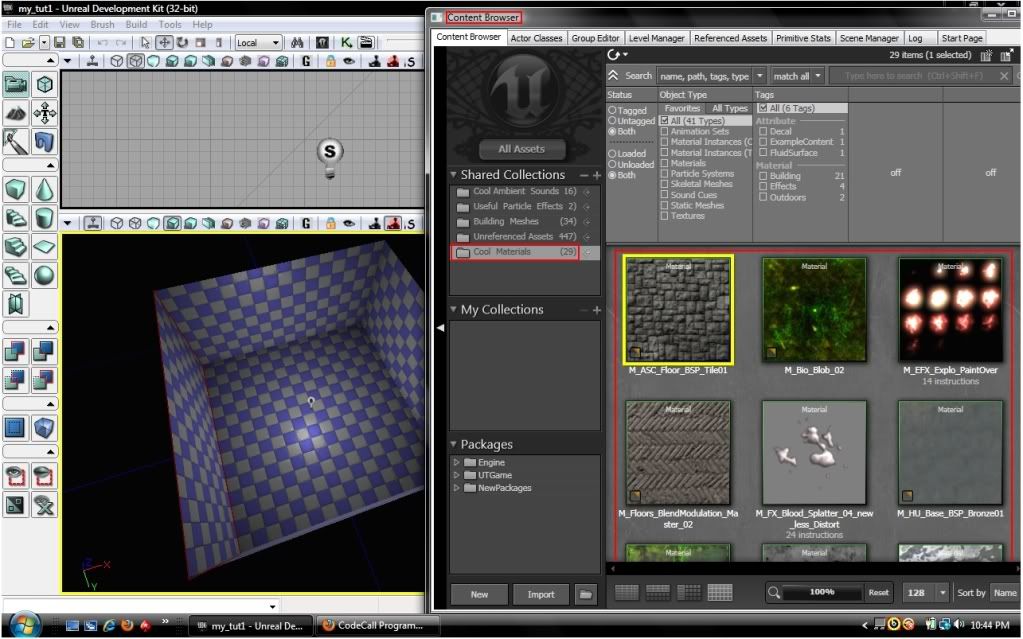The width and height of the screenshot is (1023, 639).
Task: Switch to the Scene Manager tab
Action: (x=869, y=38)
